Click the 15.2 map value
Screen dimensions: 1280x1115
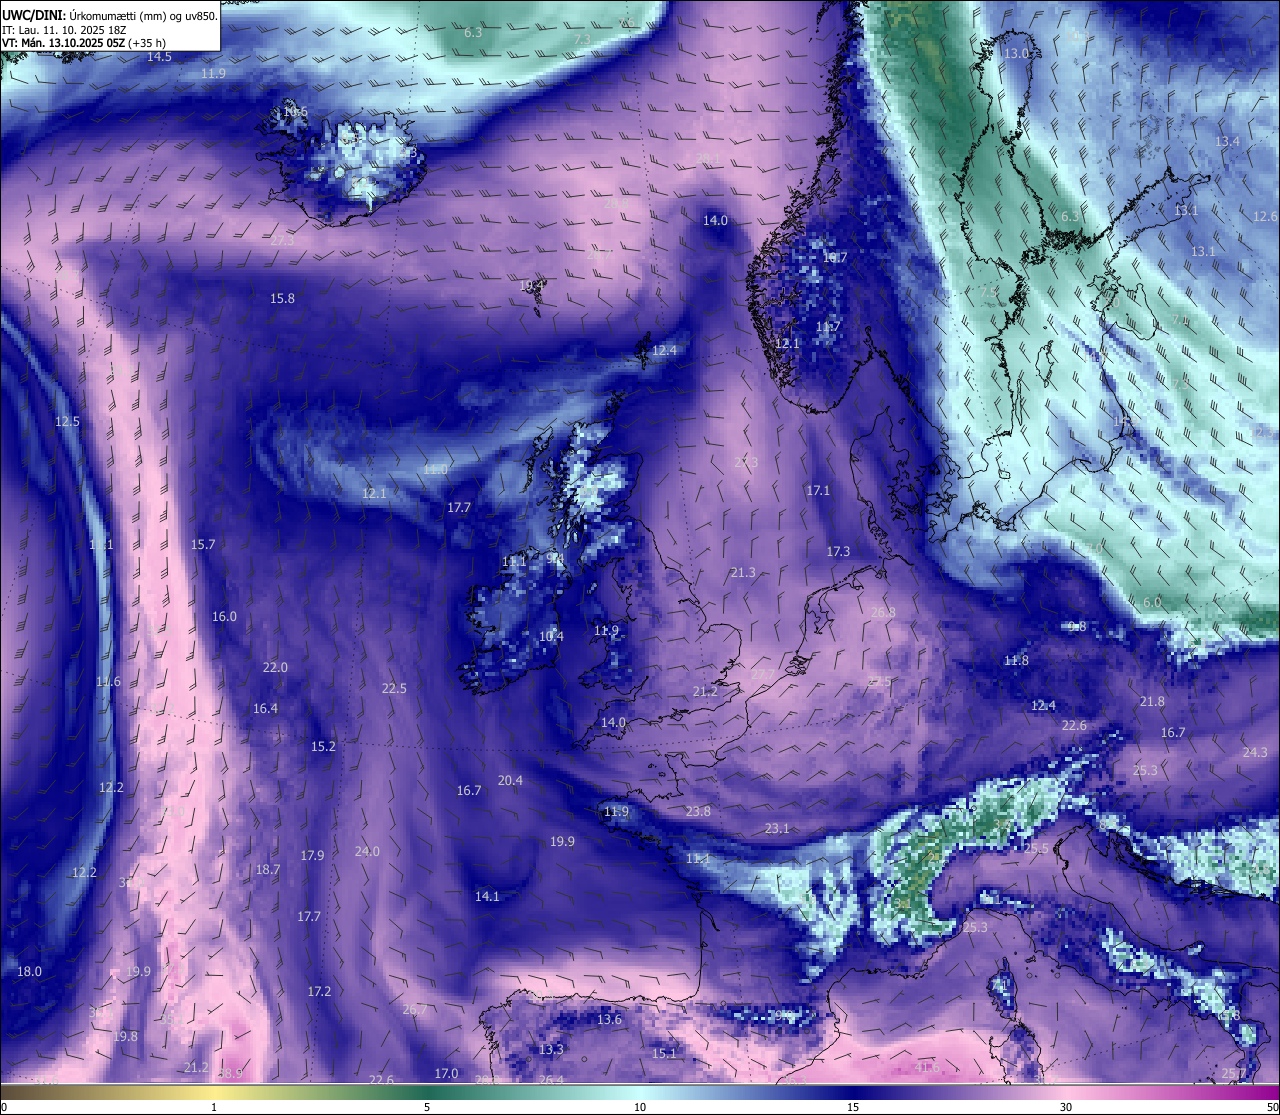pyautogui.click(x=323, y=747)
